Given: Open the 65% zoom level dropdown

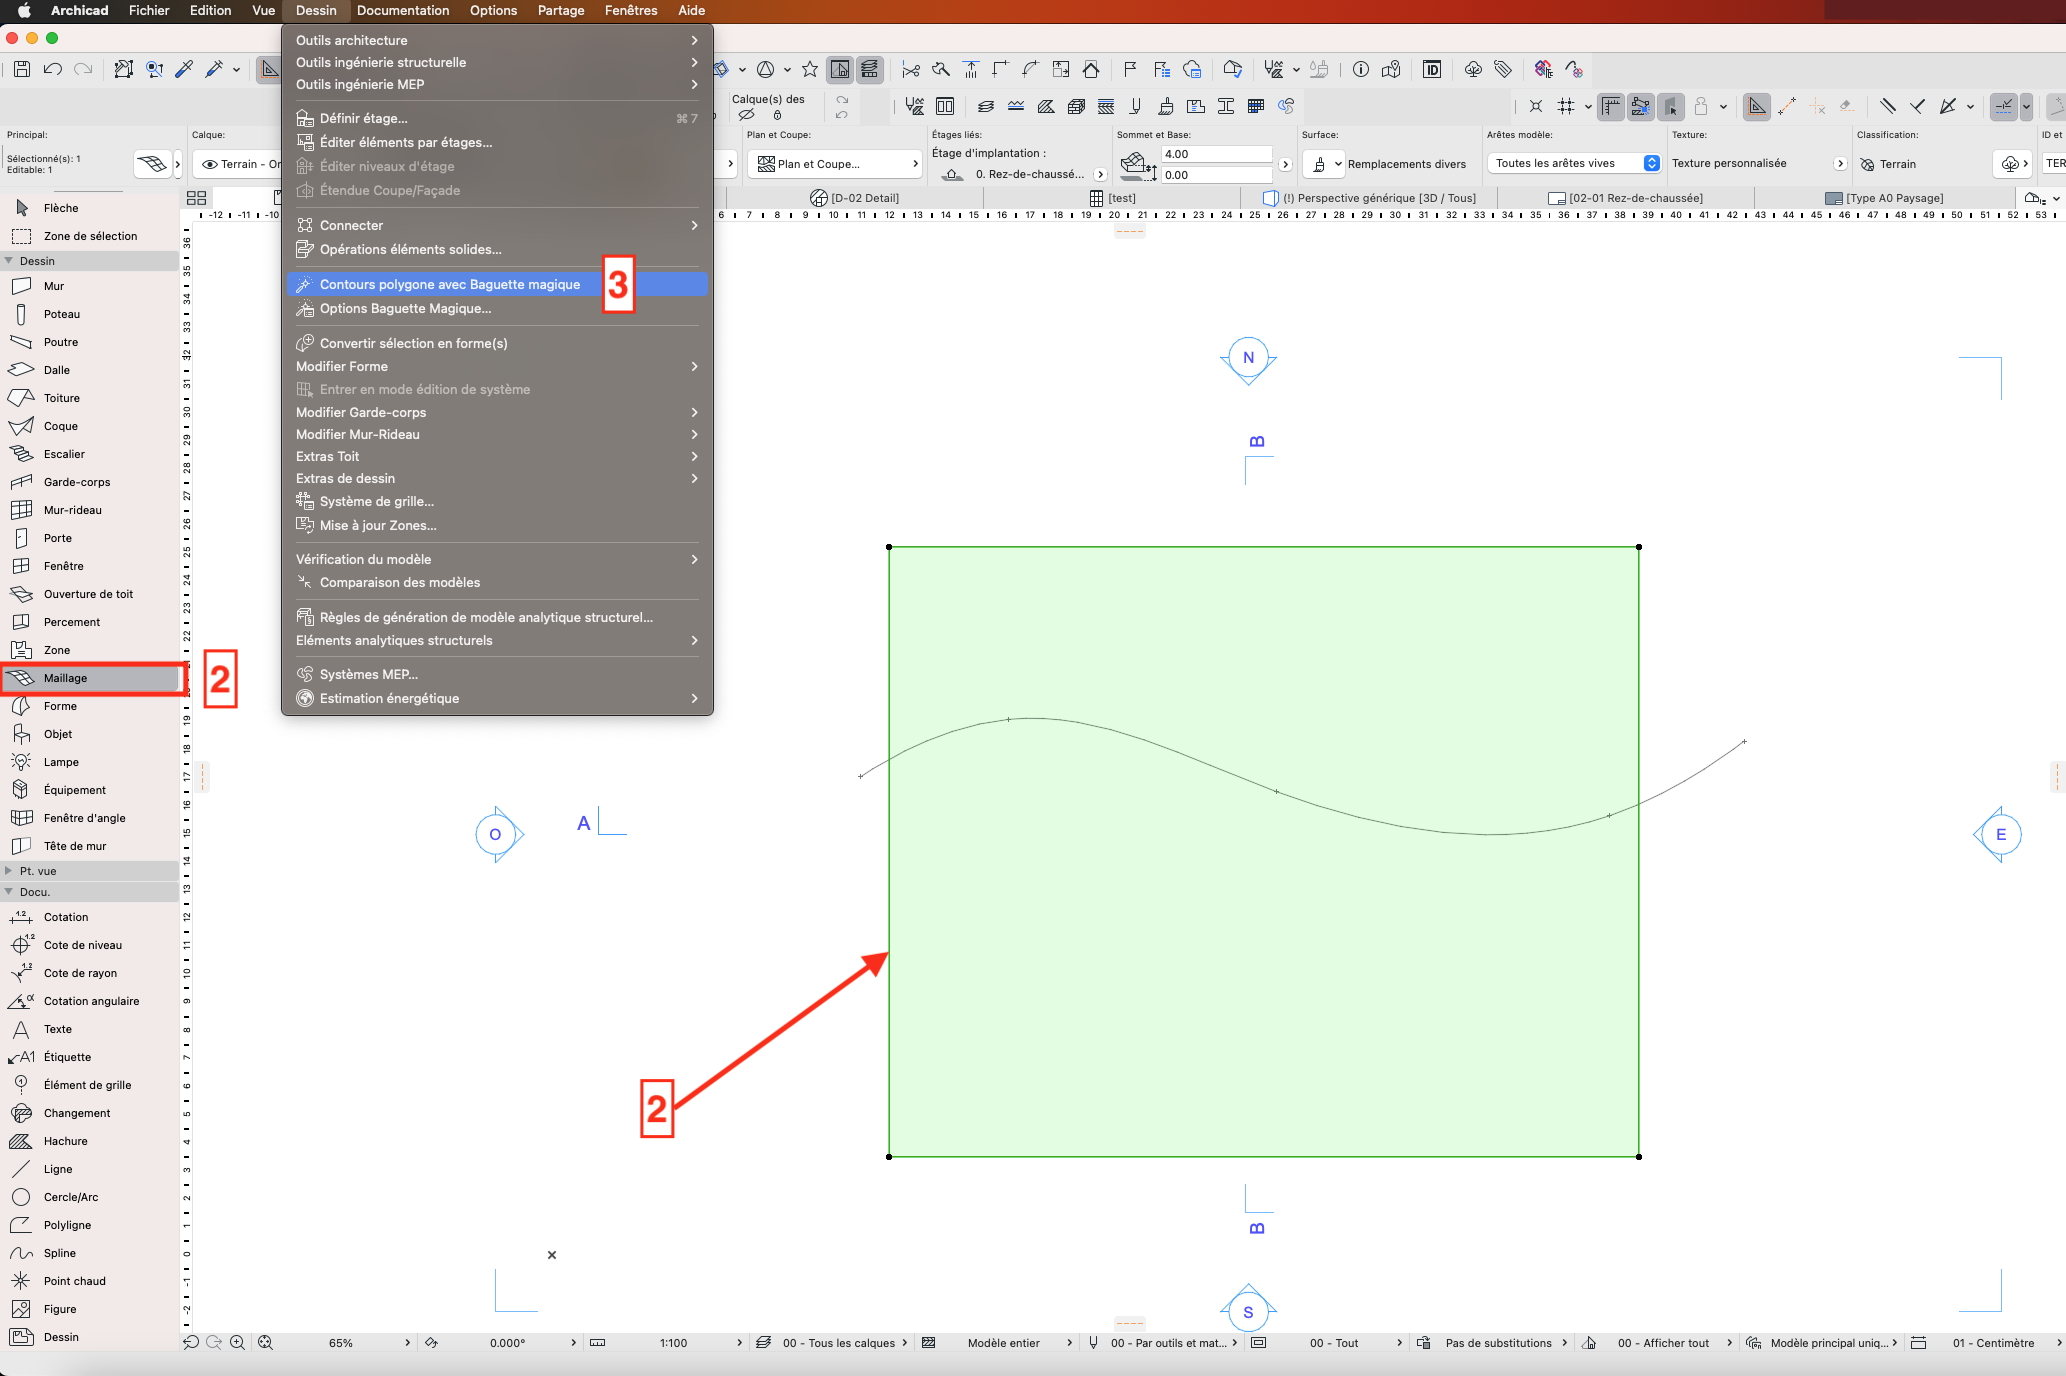Looking at the screenshot, I should coord(340,1343).
